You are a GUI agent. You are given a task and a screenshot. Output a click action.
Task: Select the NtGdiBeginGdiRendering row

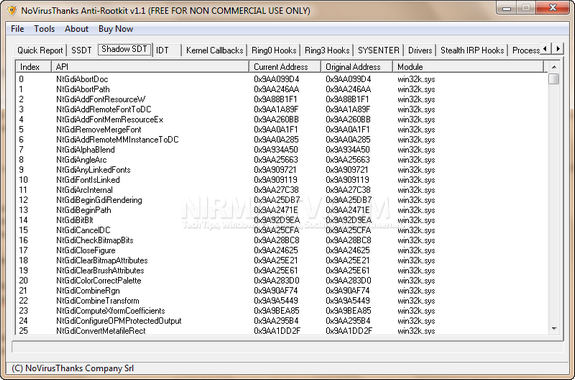coord(281,200)
